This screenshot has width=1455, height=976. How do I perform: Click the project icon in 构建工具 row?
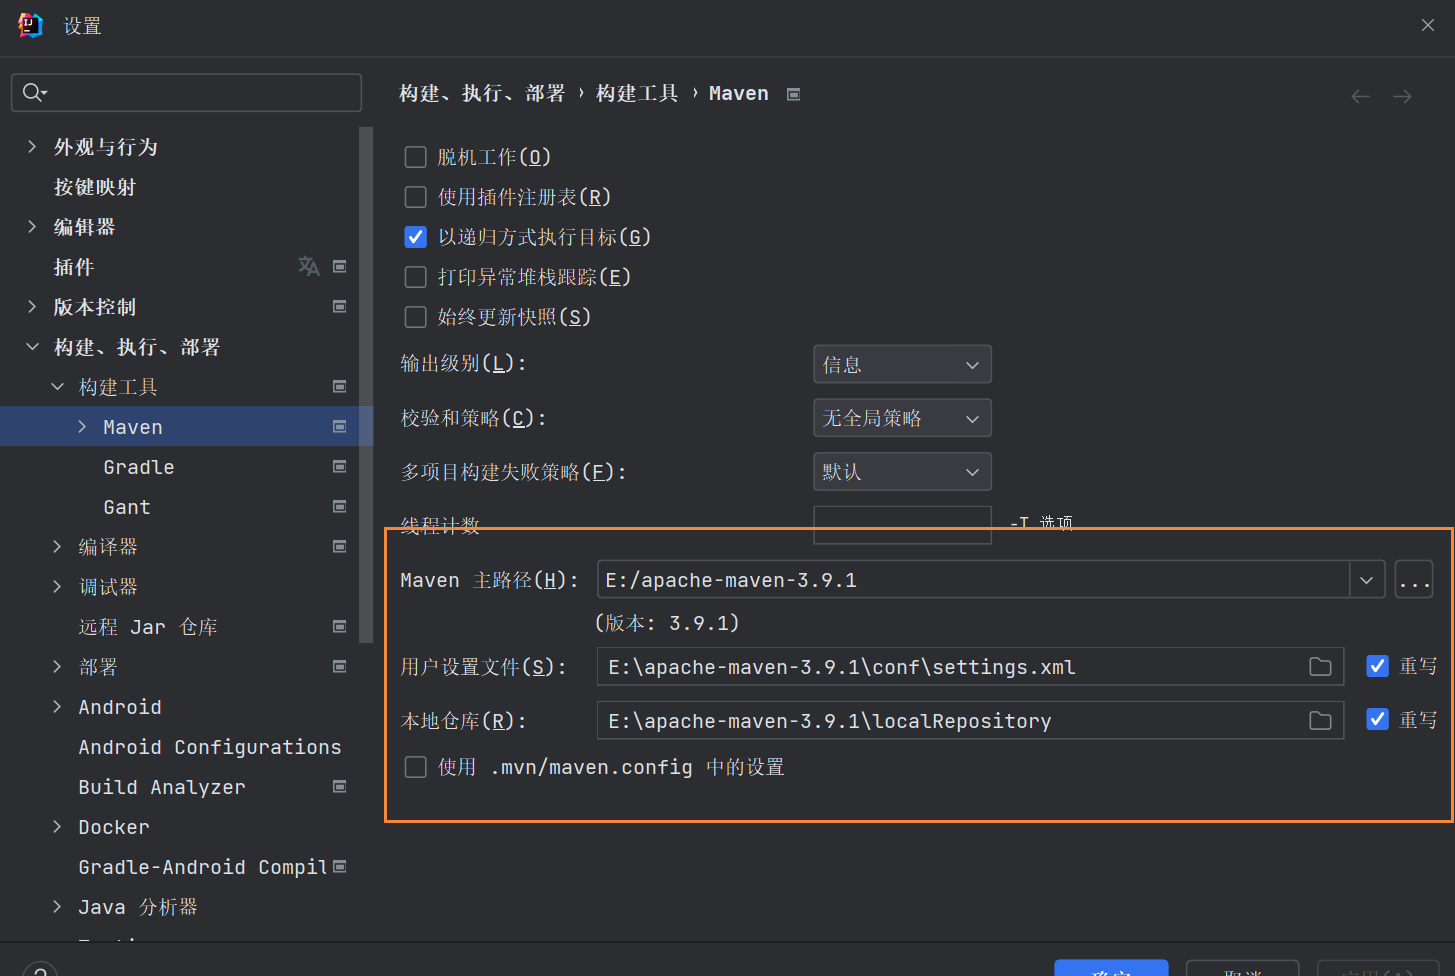[x=340, y=386]
